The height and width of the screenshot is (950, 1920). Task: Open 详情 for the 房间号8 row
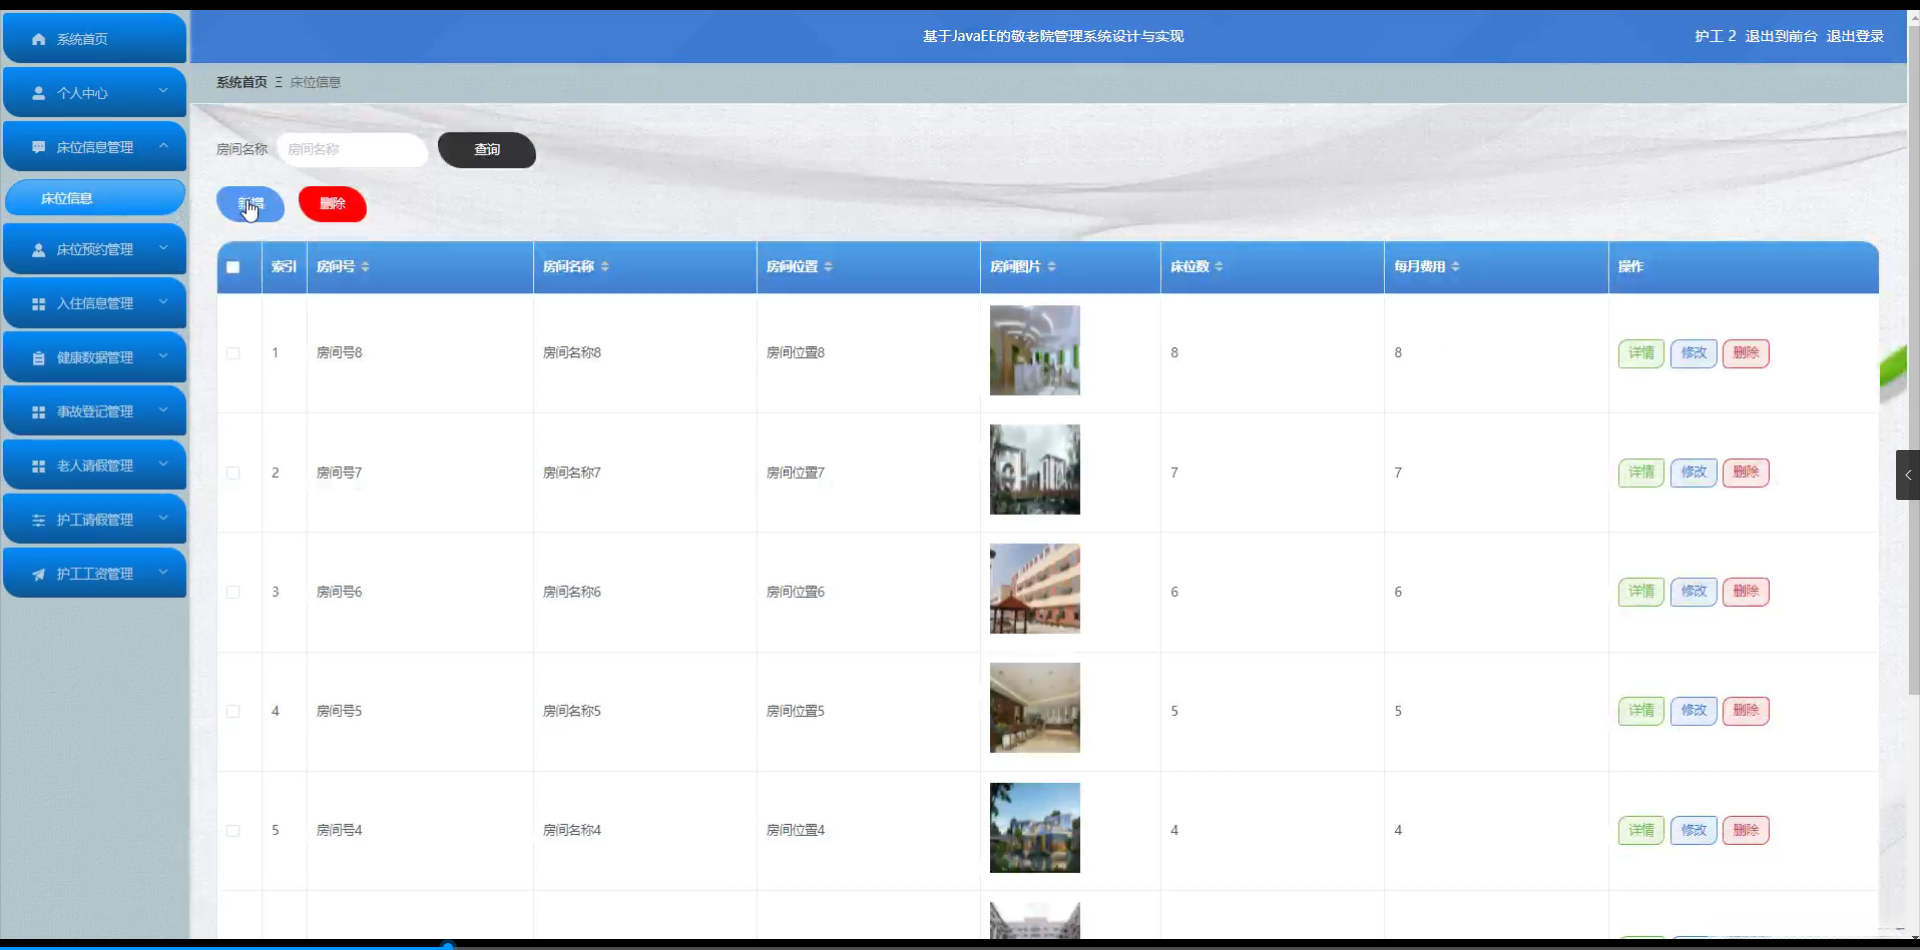pyautogui.click(x=1641, y=353)
